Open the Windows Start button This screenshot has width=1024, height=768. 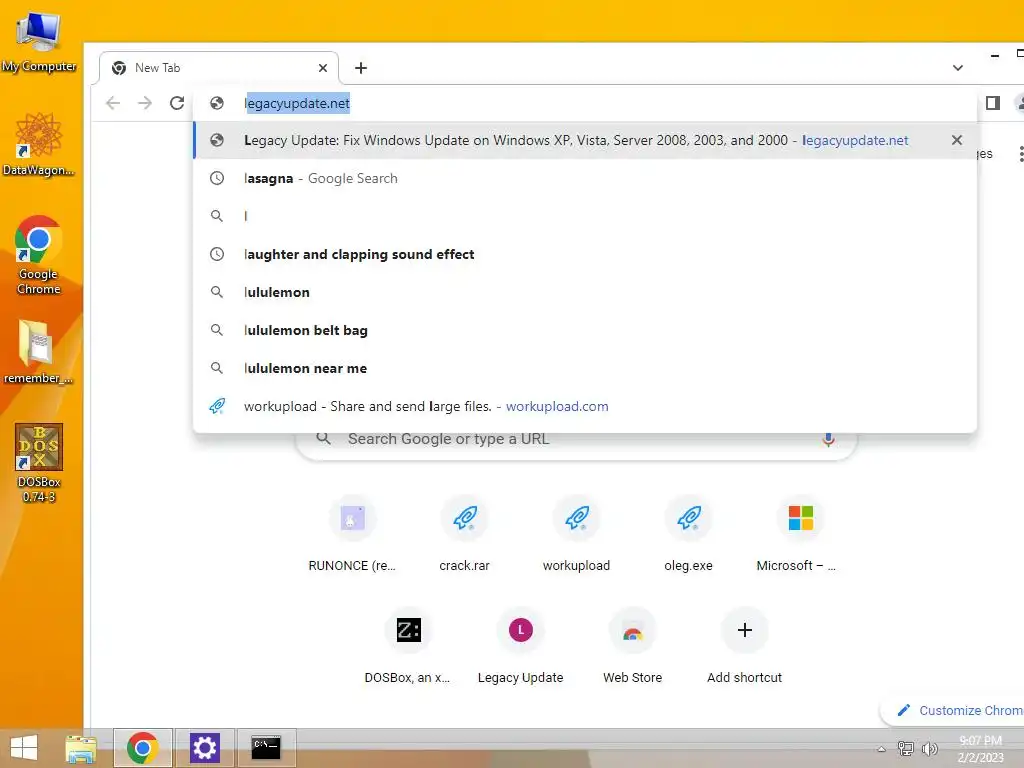click(24, 748)
